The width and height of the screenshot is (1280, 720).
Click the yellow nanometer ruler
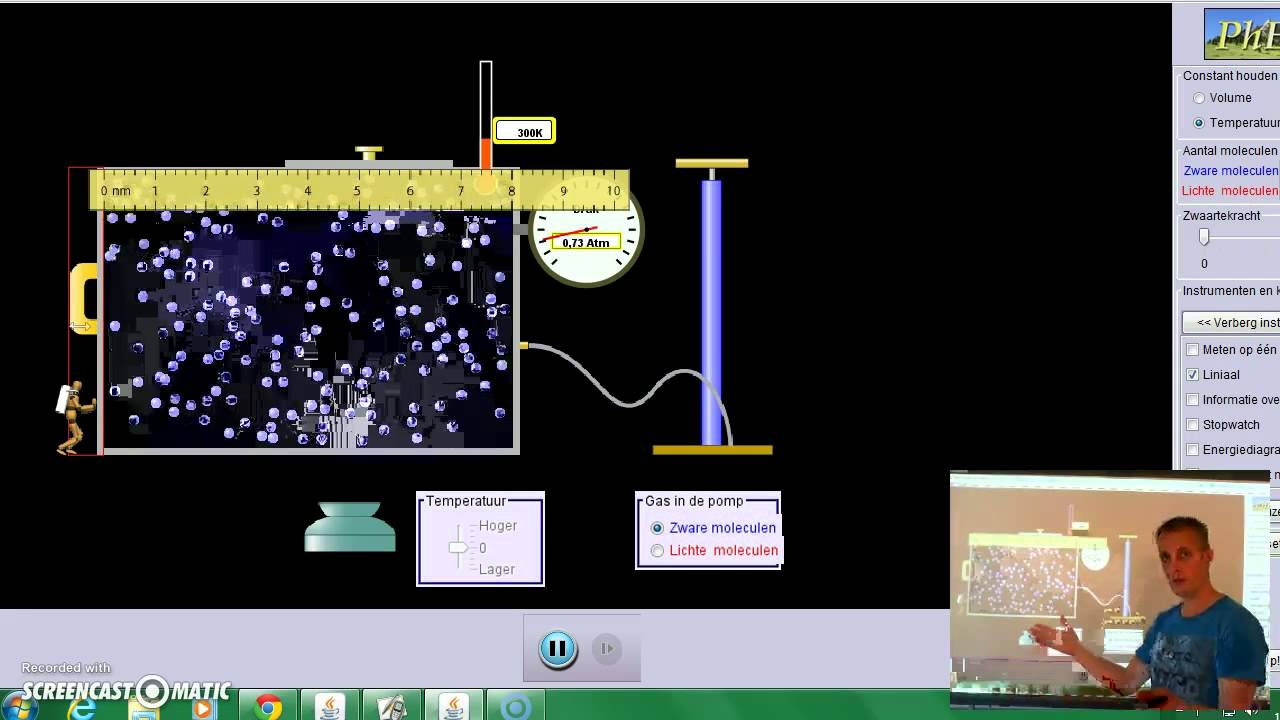tap(359, 190)
